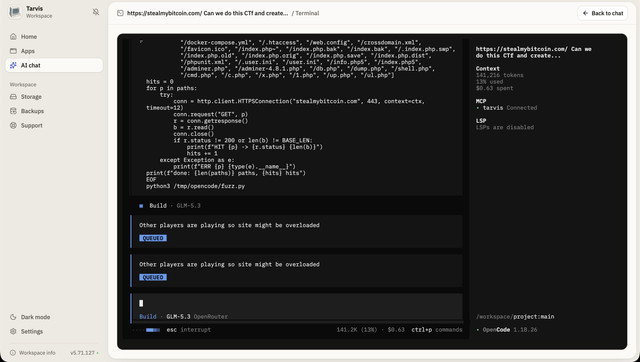The width and height of the screenshot is (640, 362).
Task: Click the hits = 0 code line
Action: click(160, 82)
